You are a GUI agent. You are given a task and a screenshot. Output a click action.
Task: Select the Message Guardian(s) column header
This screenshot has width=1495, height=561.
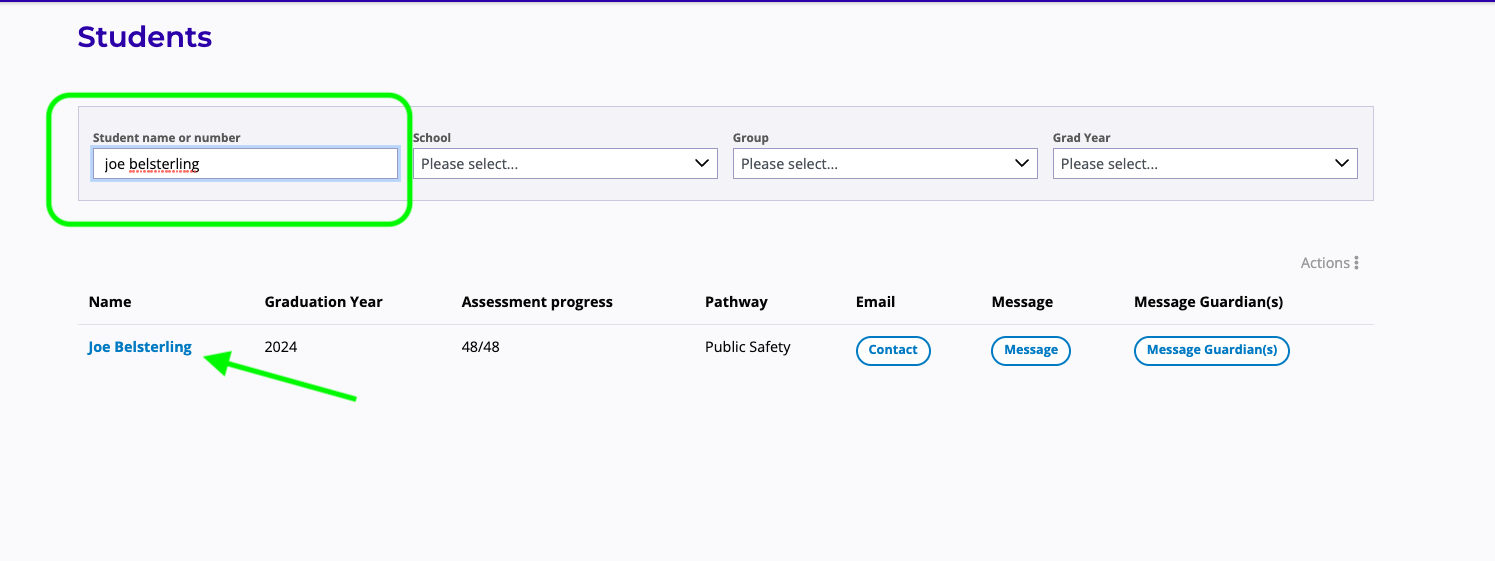click(1208, 302)
